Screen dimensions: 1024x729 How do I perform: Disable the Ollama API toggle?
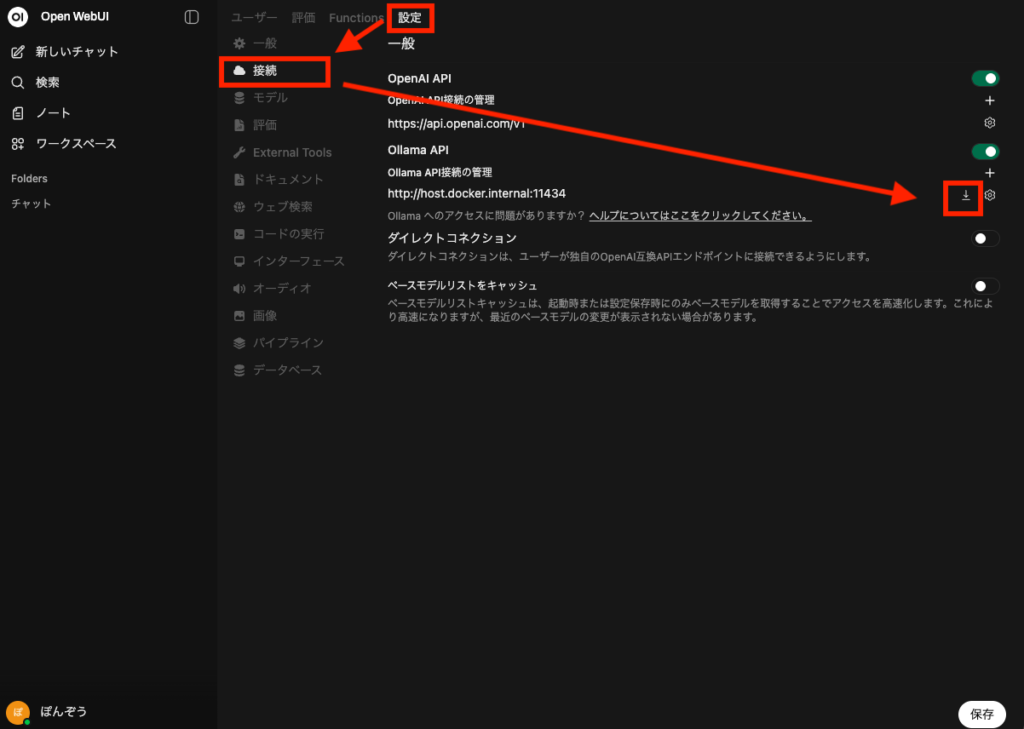click(x=985, y=151)
